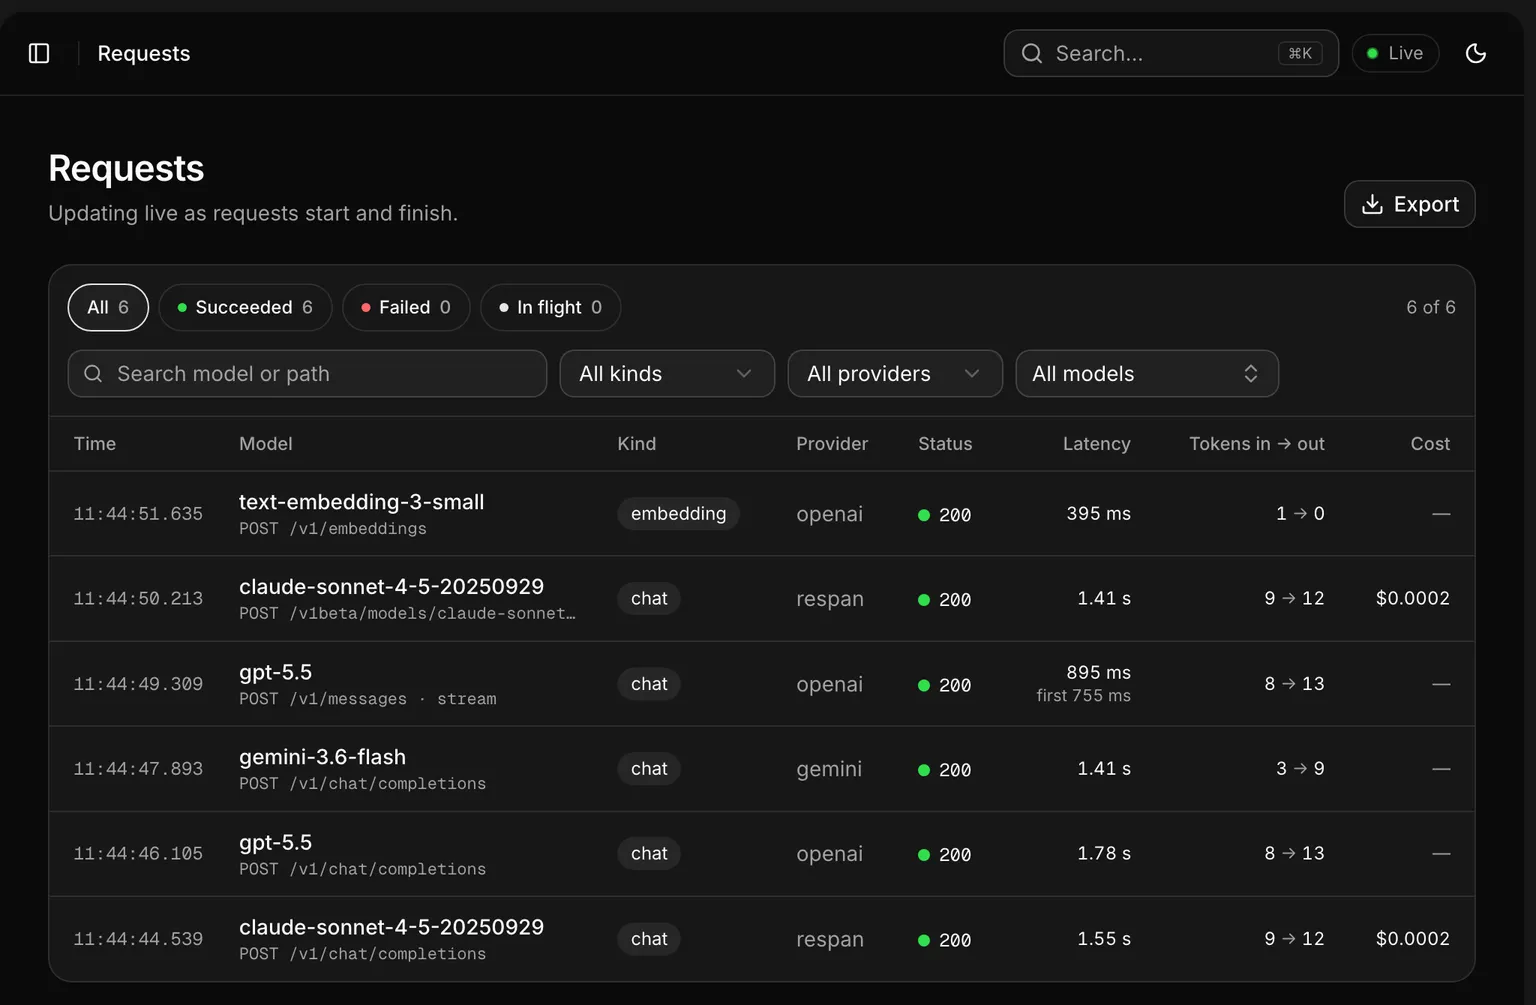Click the 3 → 9 tokens value
The width and height of the screenshot is (1536, 1005).
(x=1300, y=769)
